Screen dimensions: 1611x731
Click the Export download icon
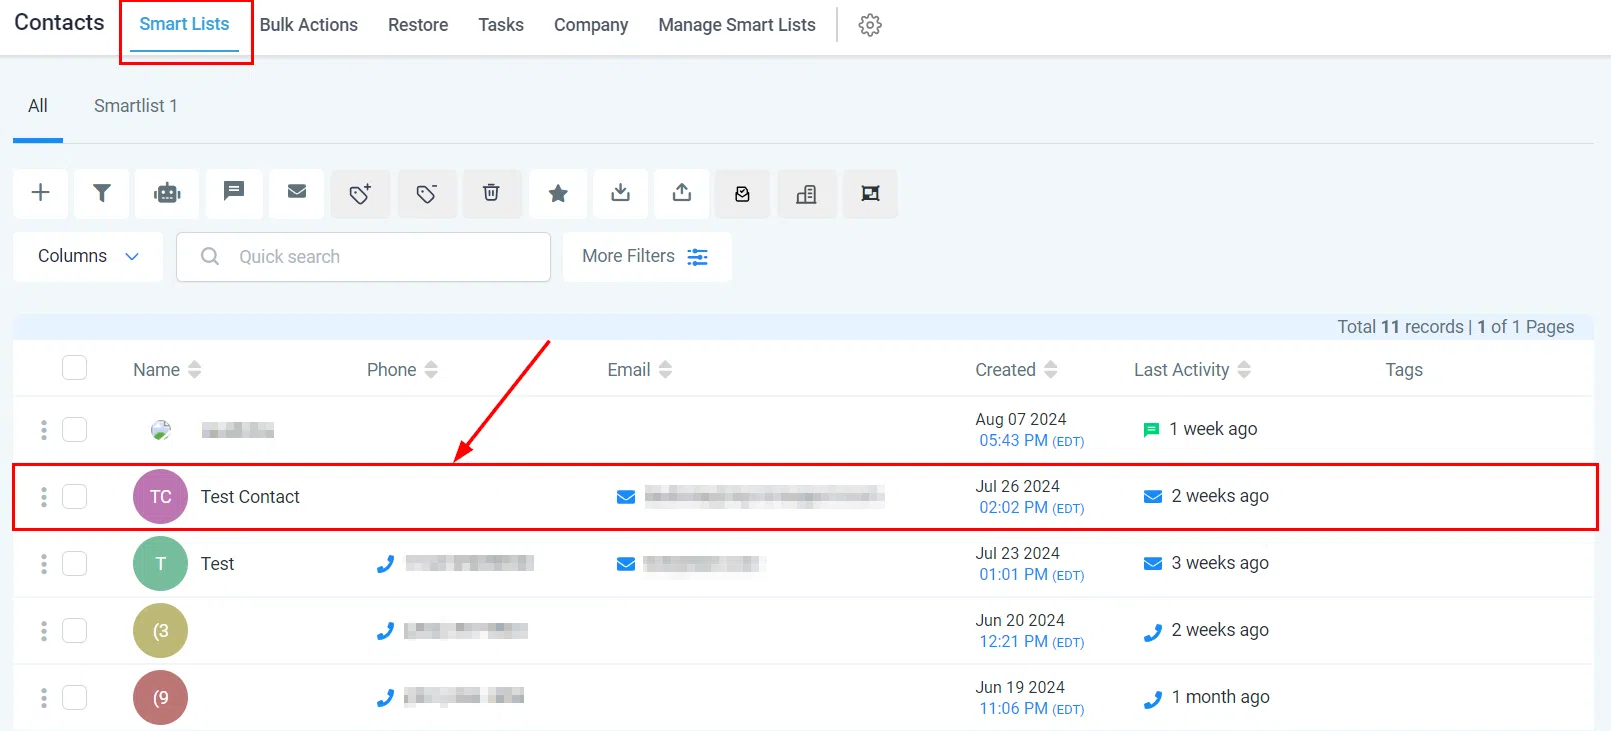pos(621,193)
